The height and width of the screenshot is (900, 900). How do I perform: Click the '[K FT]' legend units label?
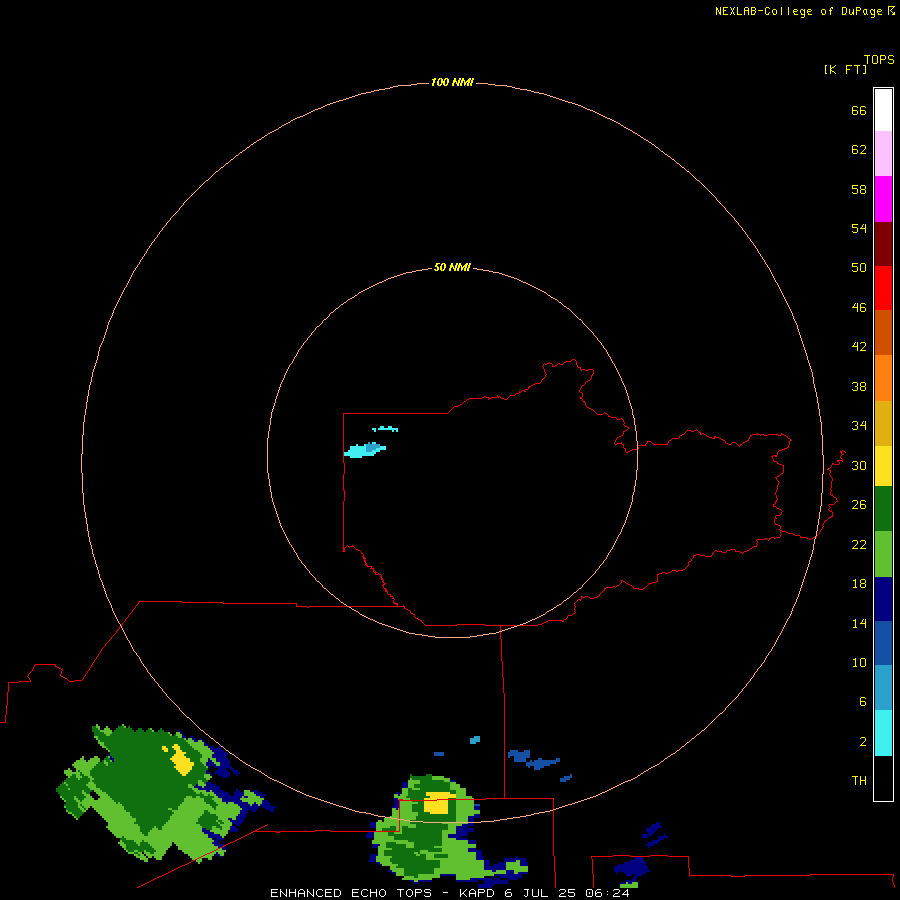pos(845,70)
